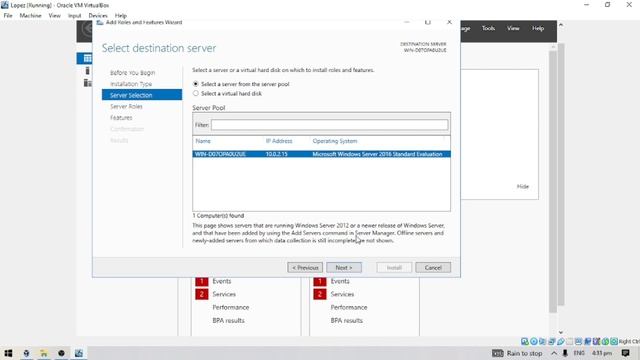Open All Servers icon in Server Manager sidebar
Viewport: 640px width, 360px height.
pyautogui.click(x=87, y=83)
